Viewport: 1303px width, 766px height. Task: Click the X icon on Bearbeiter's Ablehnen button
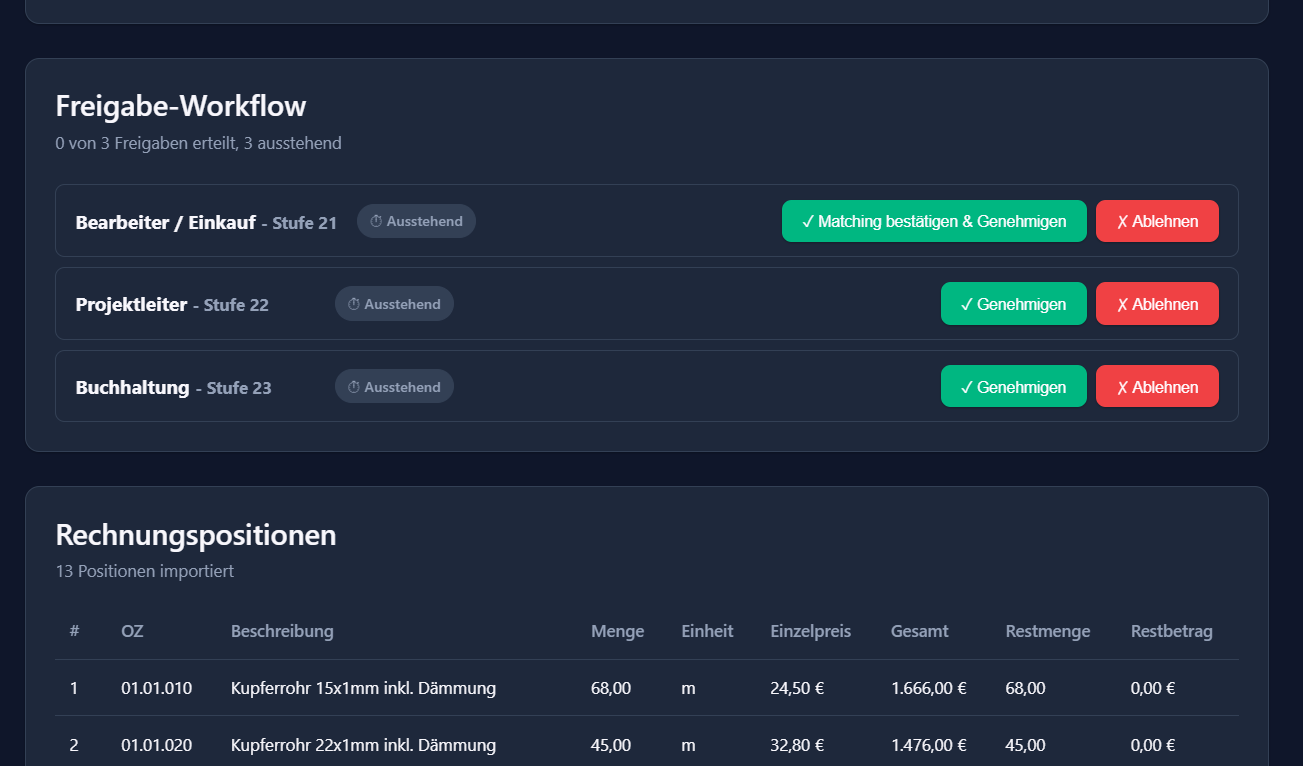(1121, 221)
